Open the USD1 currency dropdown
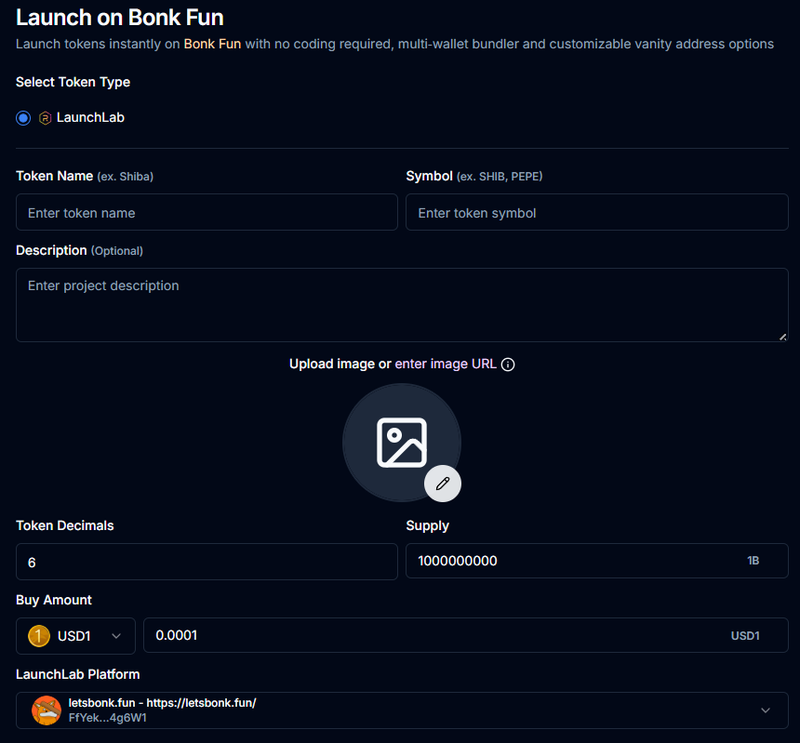 [76, 636]
